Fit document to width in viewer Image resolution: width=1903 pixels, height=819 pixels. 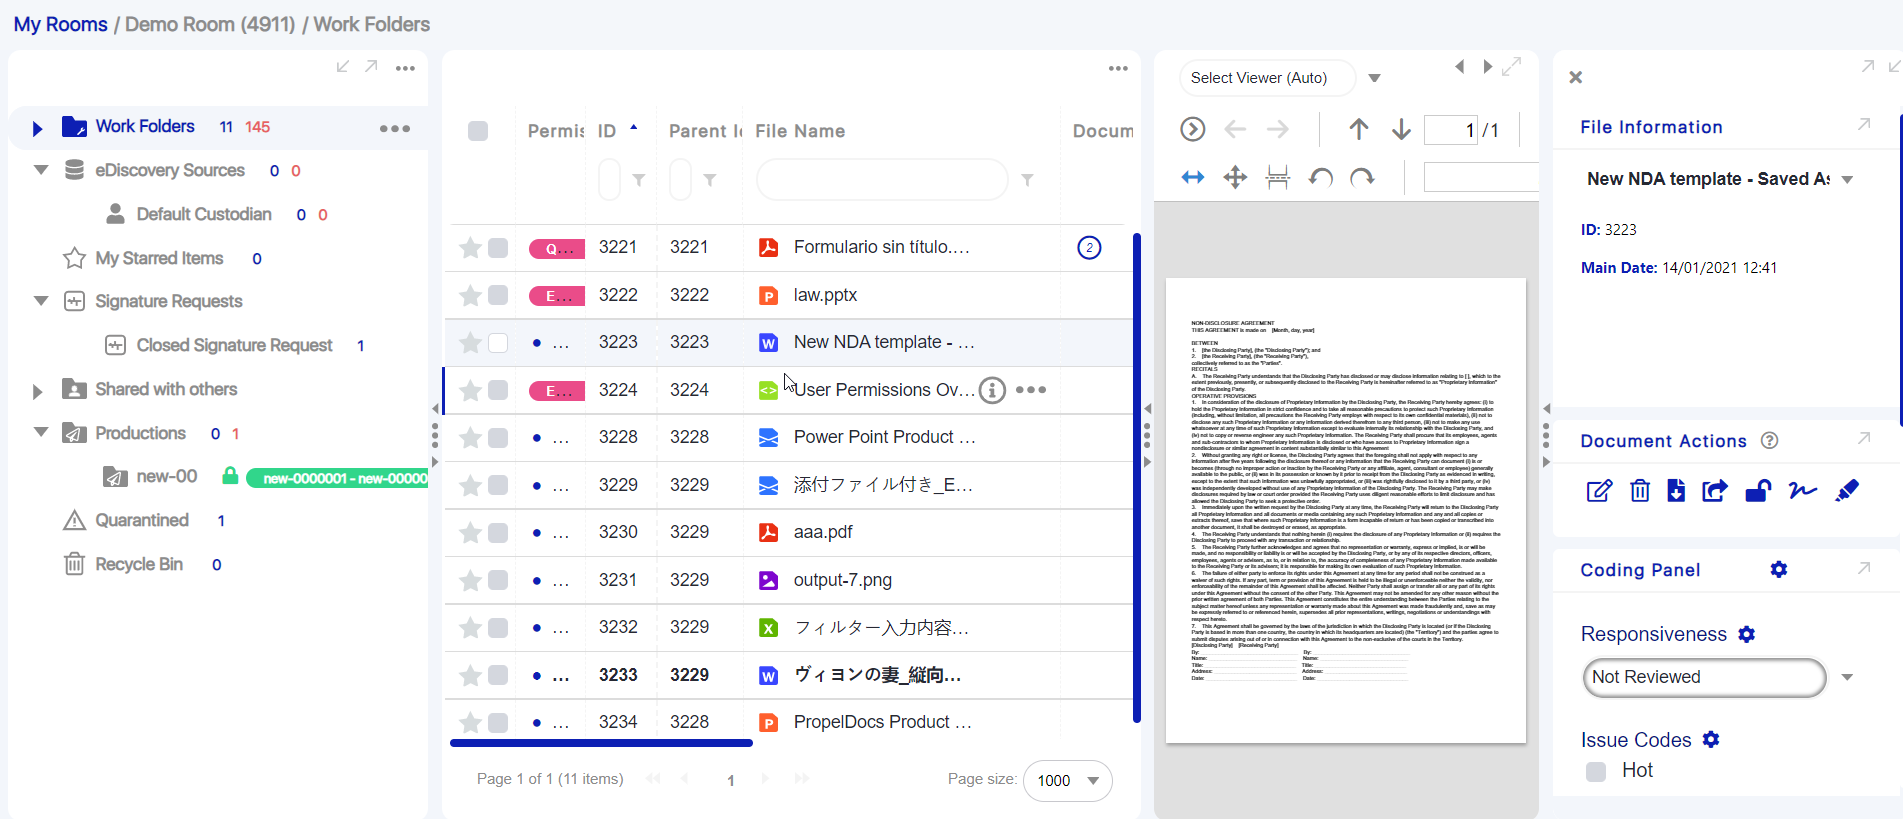click(1193, 178)
